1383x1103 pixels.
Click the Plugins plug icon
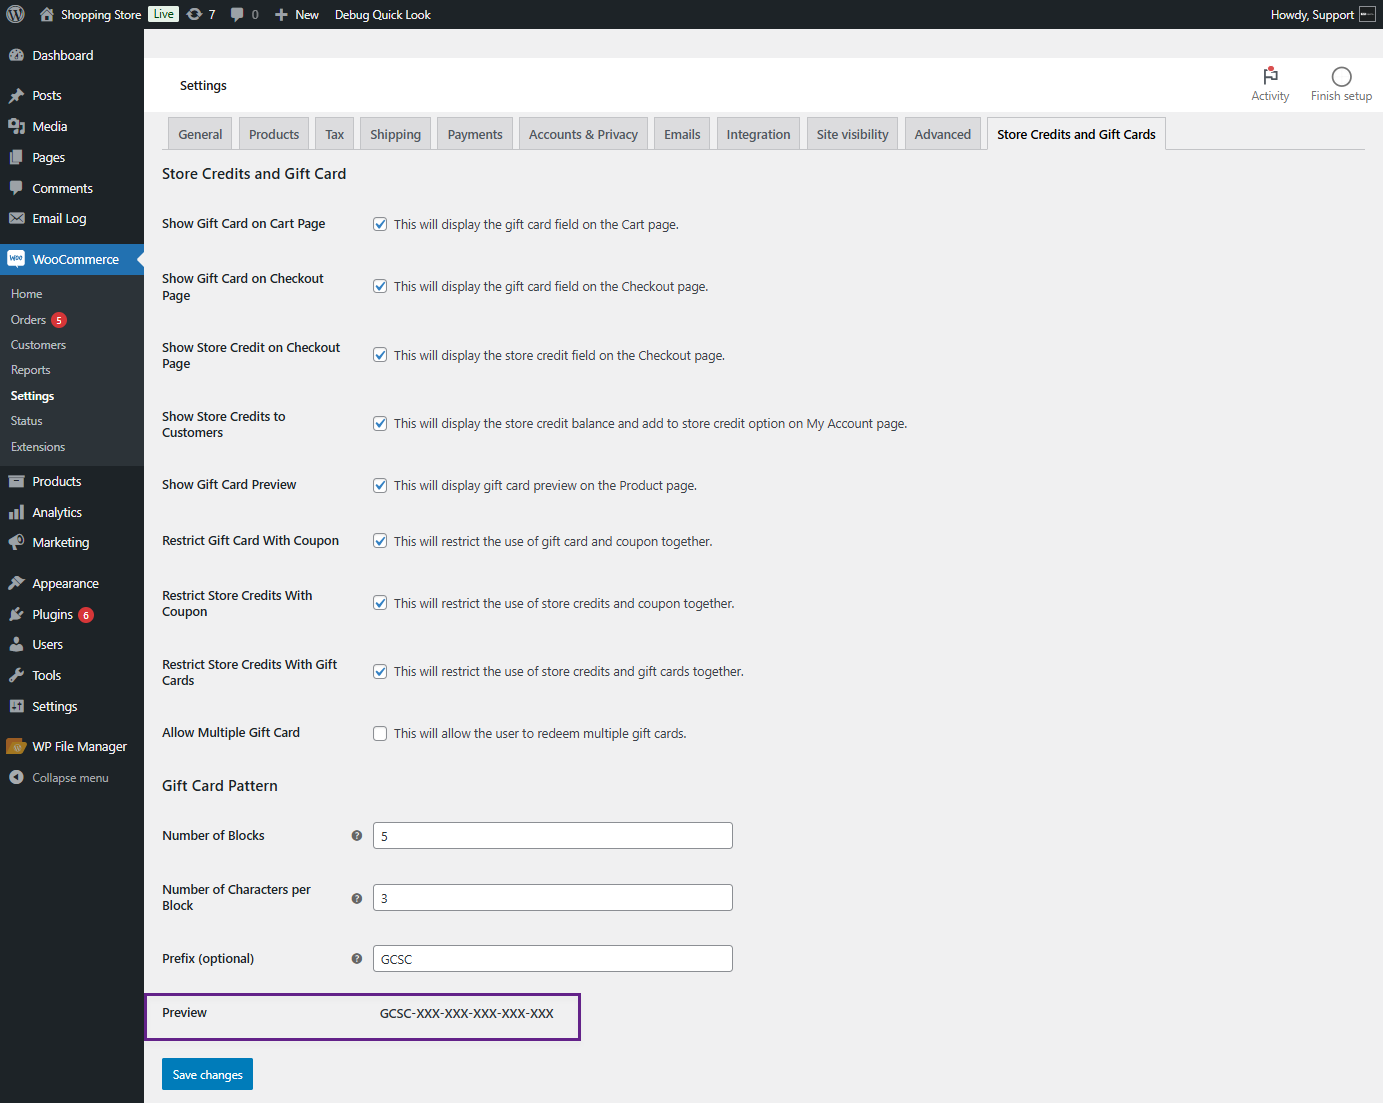16,614
